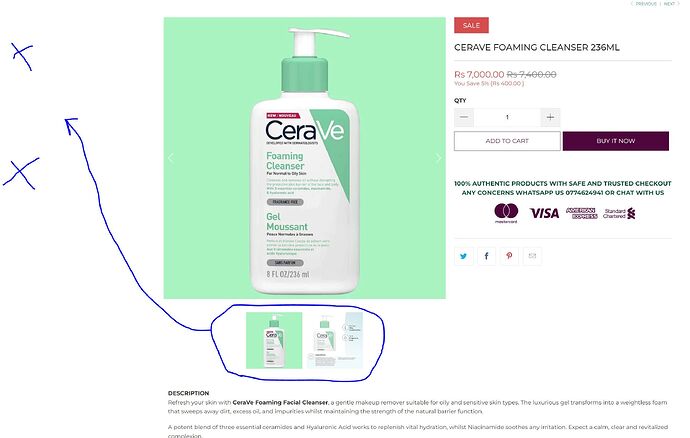Viewport: 690px width, 438px height.
Task: Show previous product image arrow
Action: pos(171,158)
